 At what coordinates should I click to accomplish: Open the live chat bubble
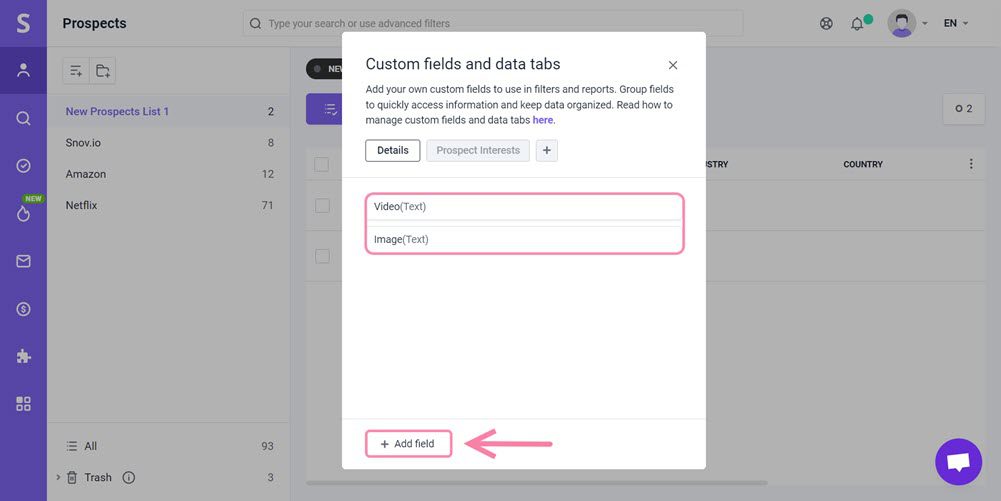coord(958,462)
